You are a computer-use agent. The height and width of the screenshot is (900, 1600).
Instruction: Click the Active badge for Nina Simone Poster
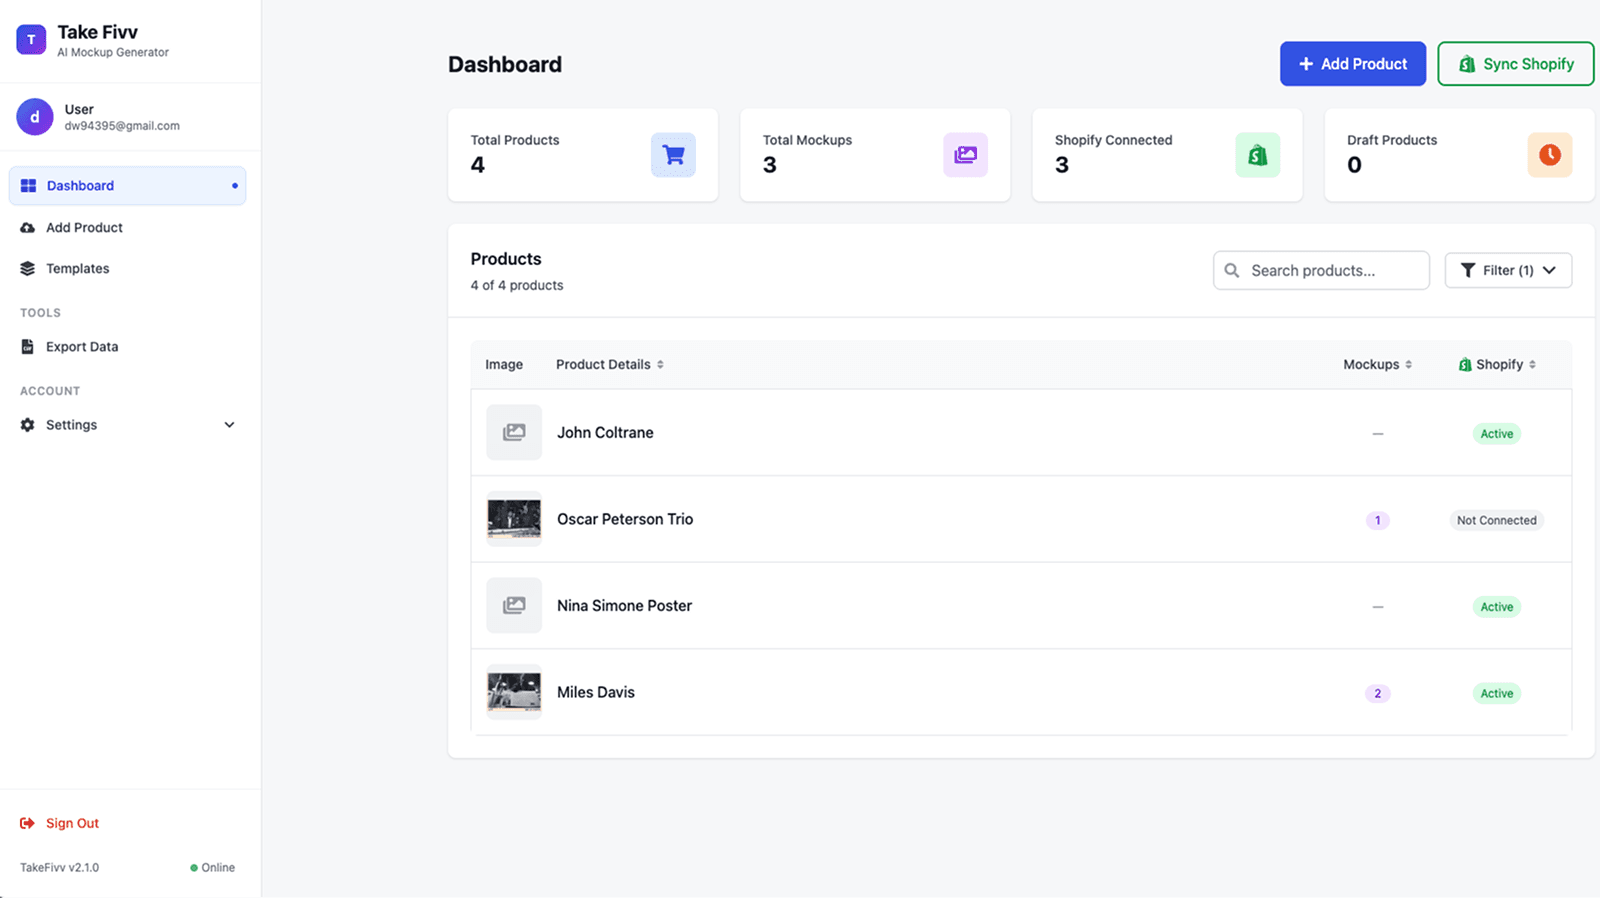click(1497, 607)
